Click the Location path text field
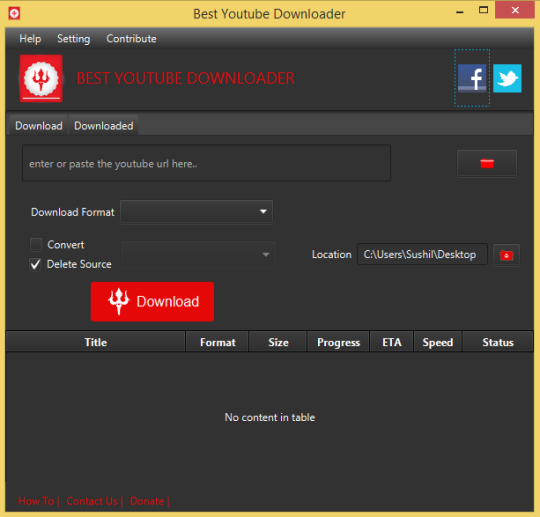The width and height of the screenshot is (540, 517). coord(422,255)
